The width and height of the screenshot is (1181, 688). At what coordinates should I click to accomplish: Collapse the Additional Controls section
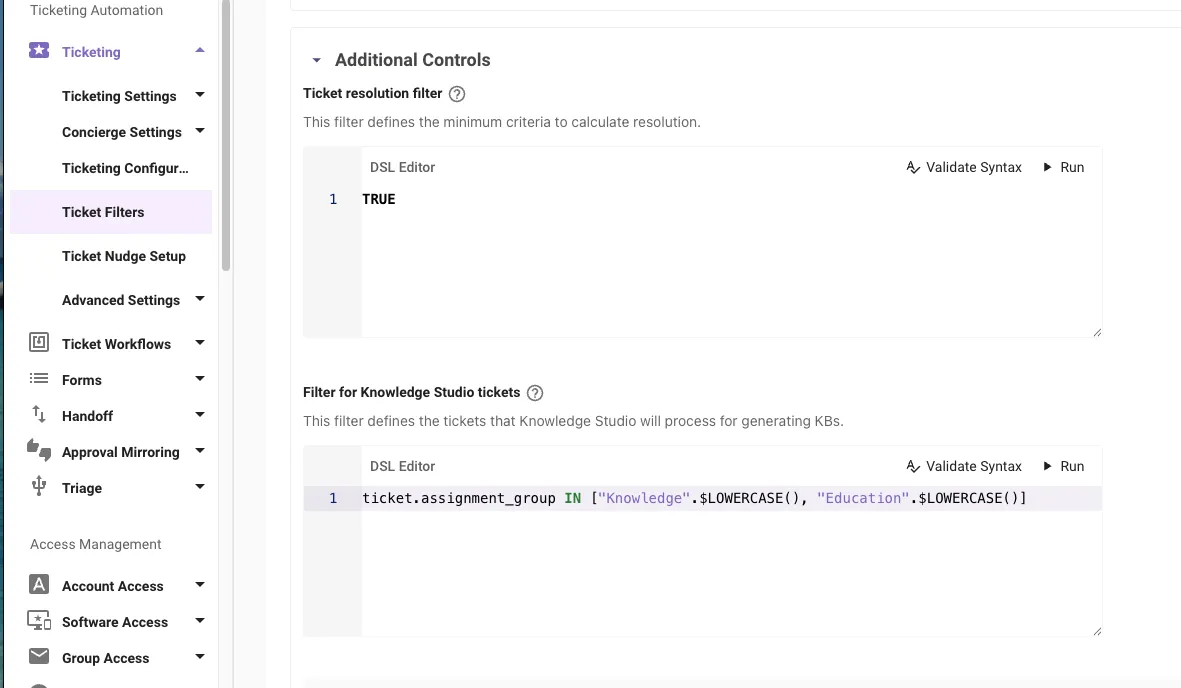click(316, 60)
